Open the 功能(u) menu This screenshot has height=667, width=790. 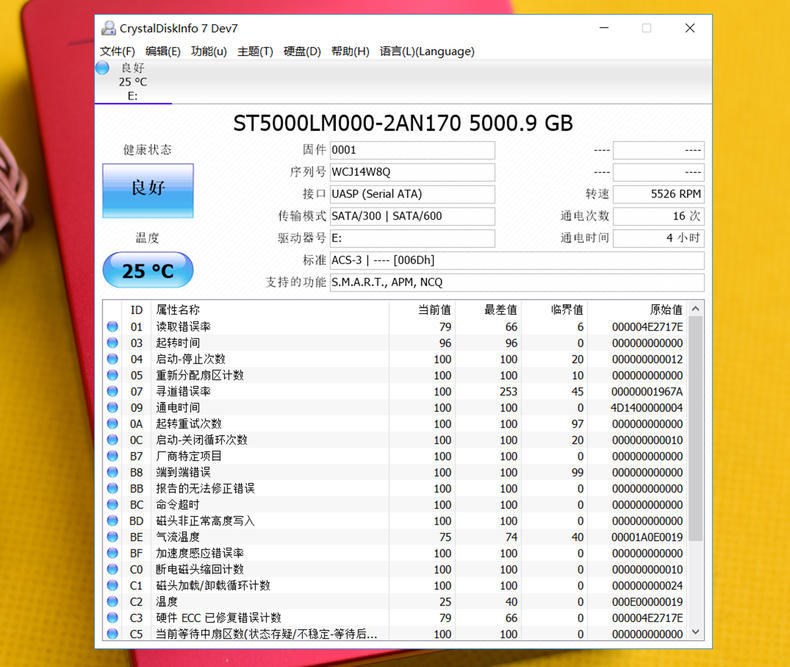click(209, 51)
